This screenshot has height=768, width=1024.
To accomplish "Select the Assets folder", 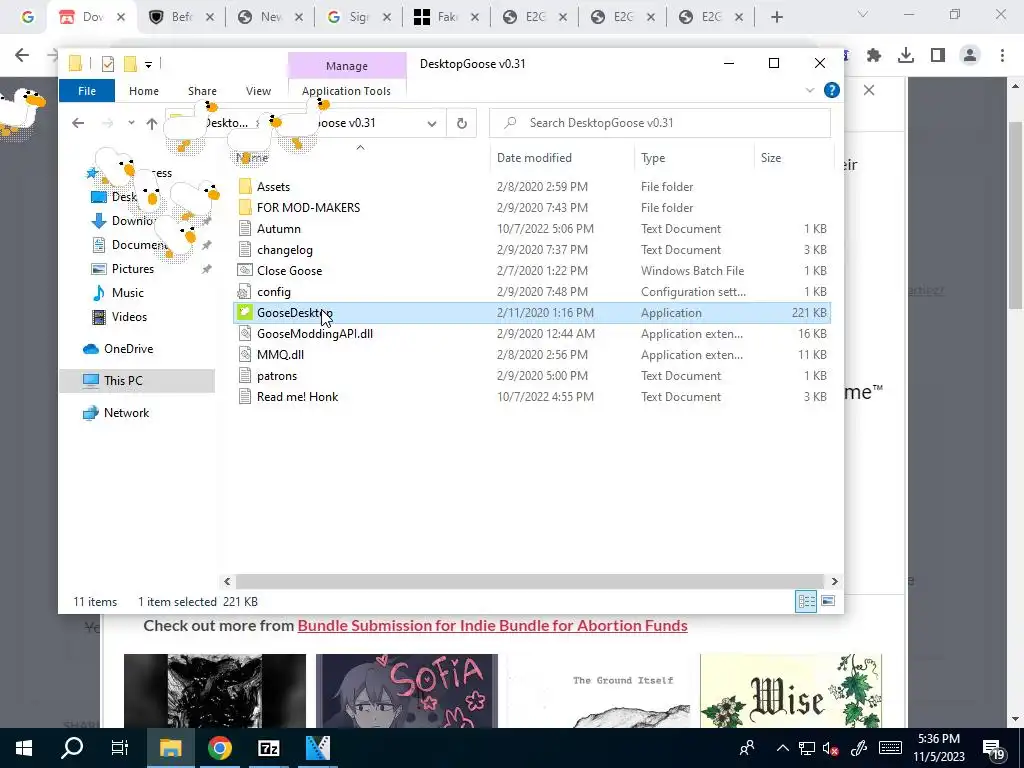I will coord(532,187).
